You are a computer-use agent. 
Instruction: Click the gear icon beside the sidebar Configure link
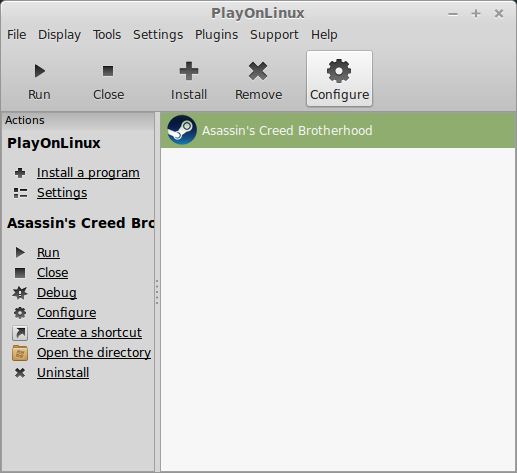tap(20, 313)
